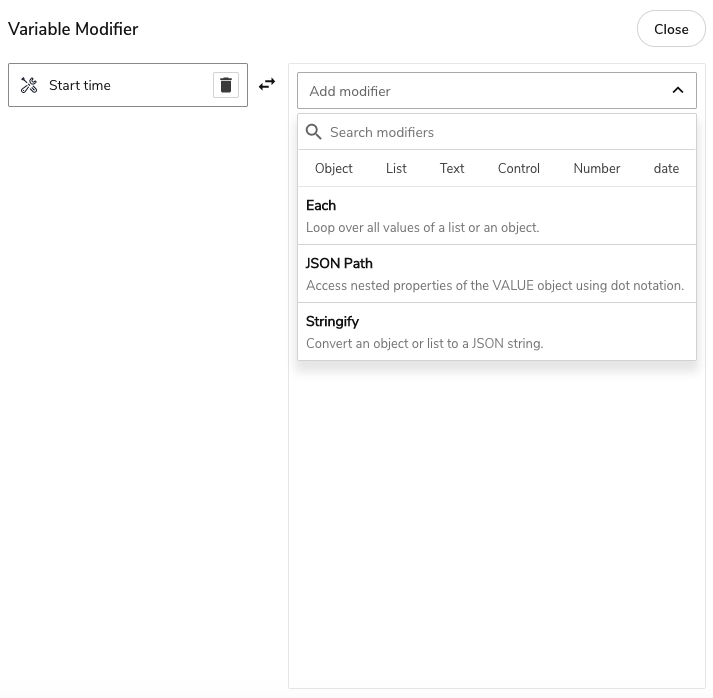
Task: Select the JSON Path modifier
Action: point(496,274)
